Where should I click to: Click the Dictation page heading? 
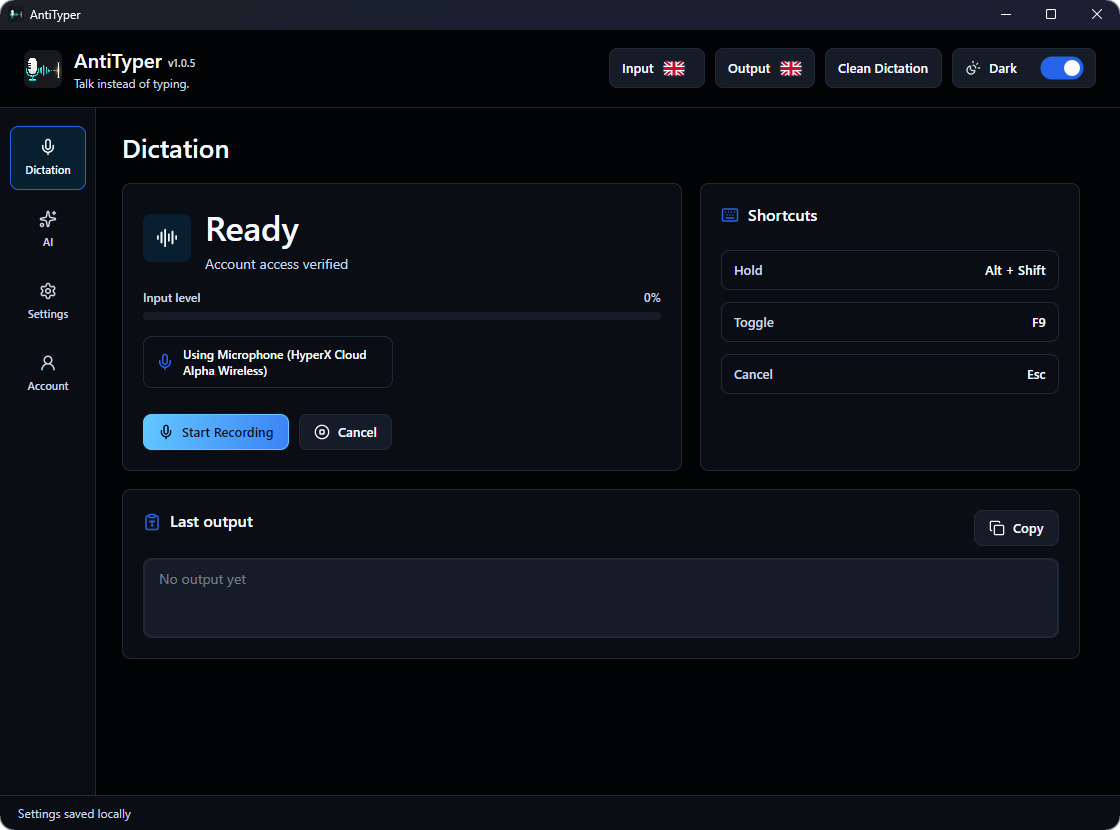[x=176, y=149]
